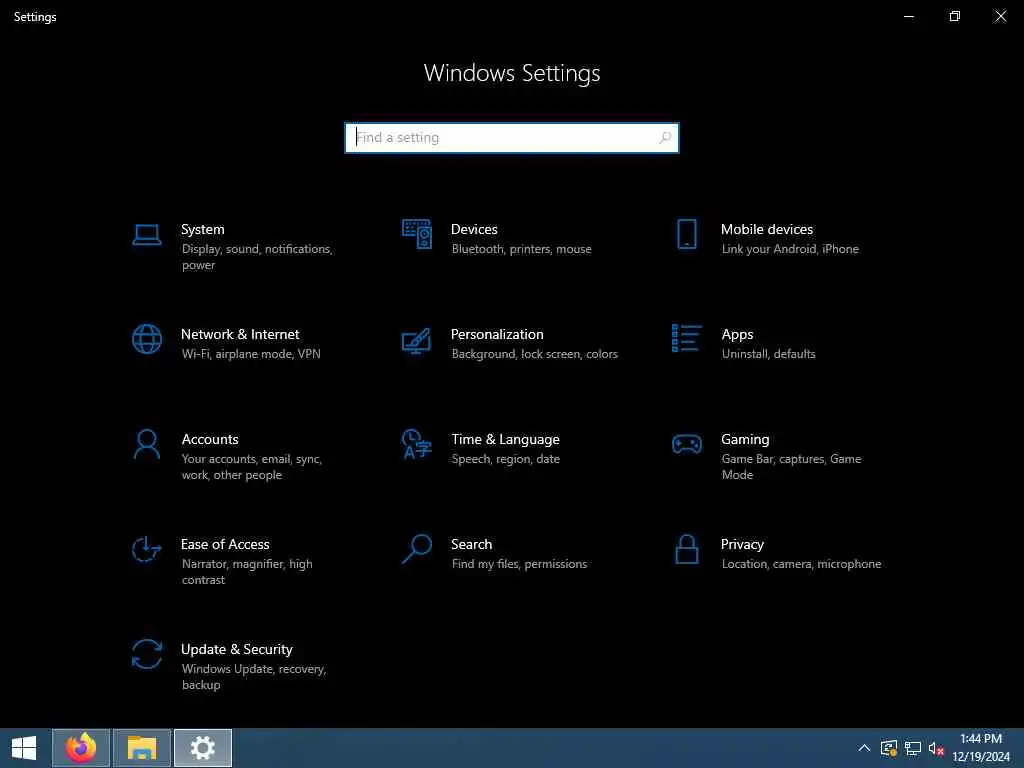
Task: Click "Uninstall, defaults" description
Action: [768, 354]
